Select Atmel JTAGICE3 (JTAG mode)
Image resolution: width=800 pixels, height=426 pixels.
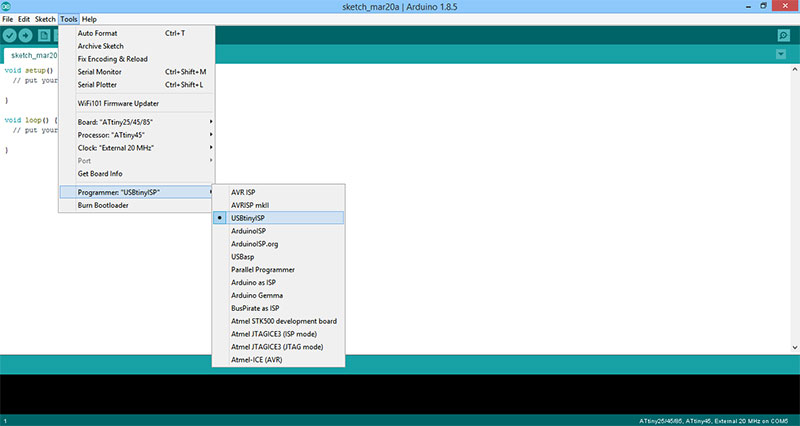(279, 347)
